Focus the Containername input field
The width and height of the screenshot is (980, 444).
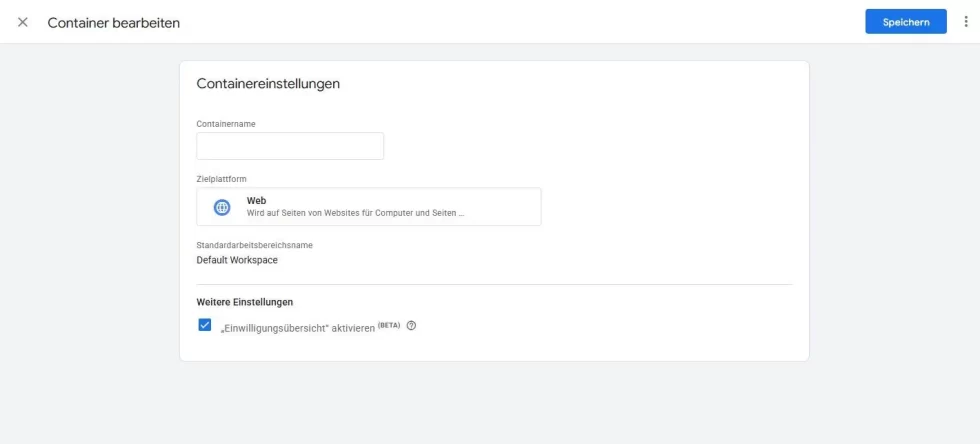tap(290, 146)
